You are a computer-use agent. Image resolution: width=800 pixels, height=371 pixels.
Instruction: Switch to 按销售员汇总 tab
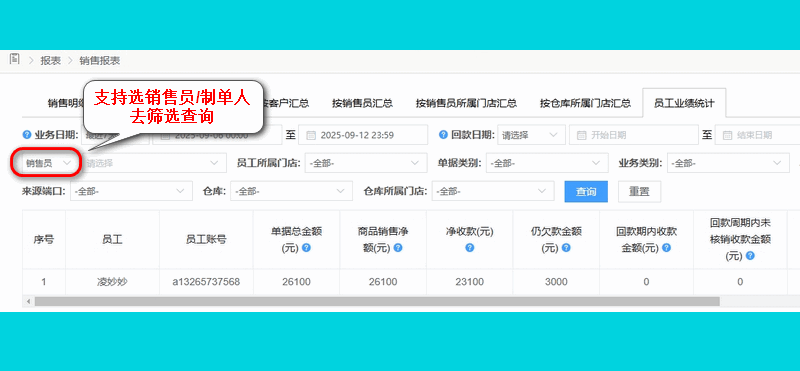click(x=362, y=103)
